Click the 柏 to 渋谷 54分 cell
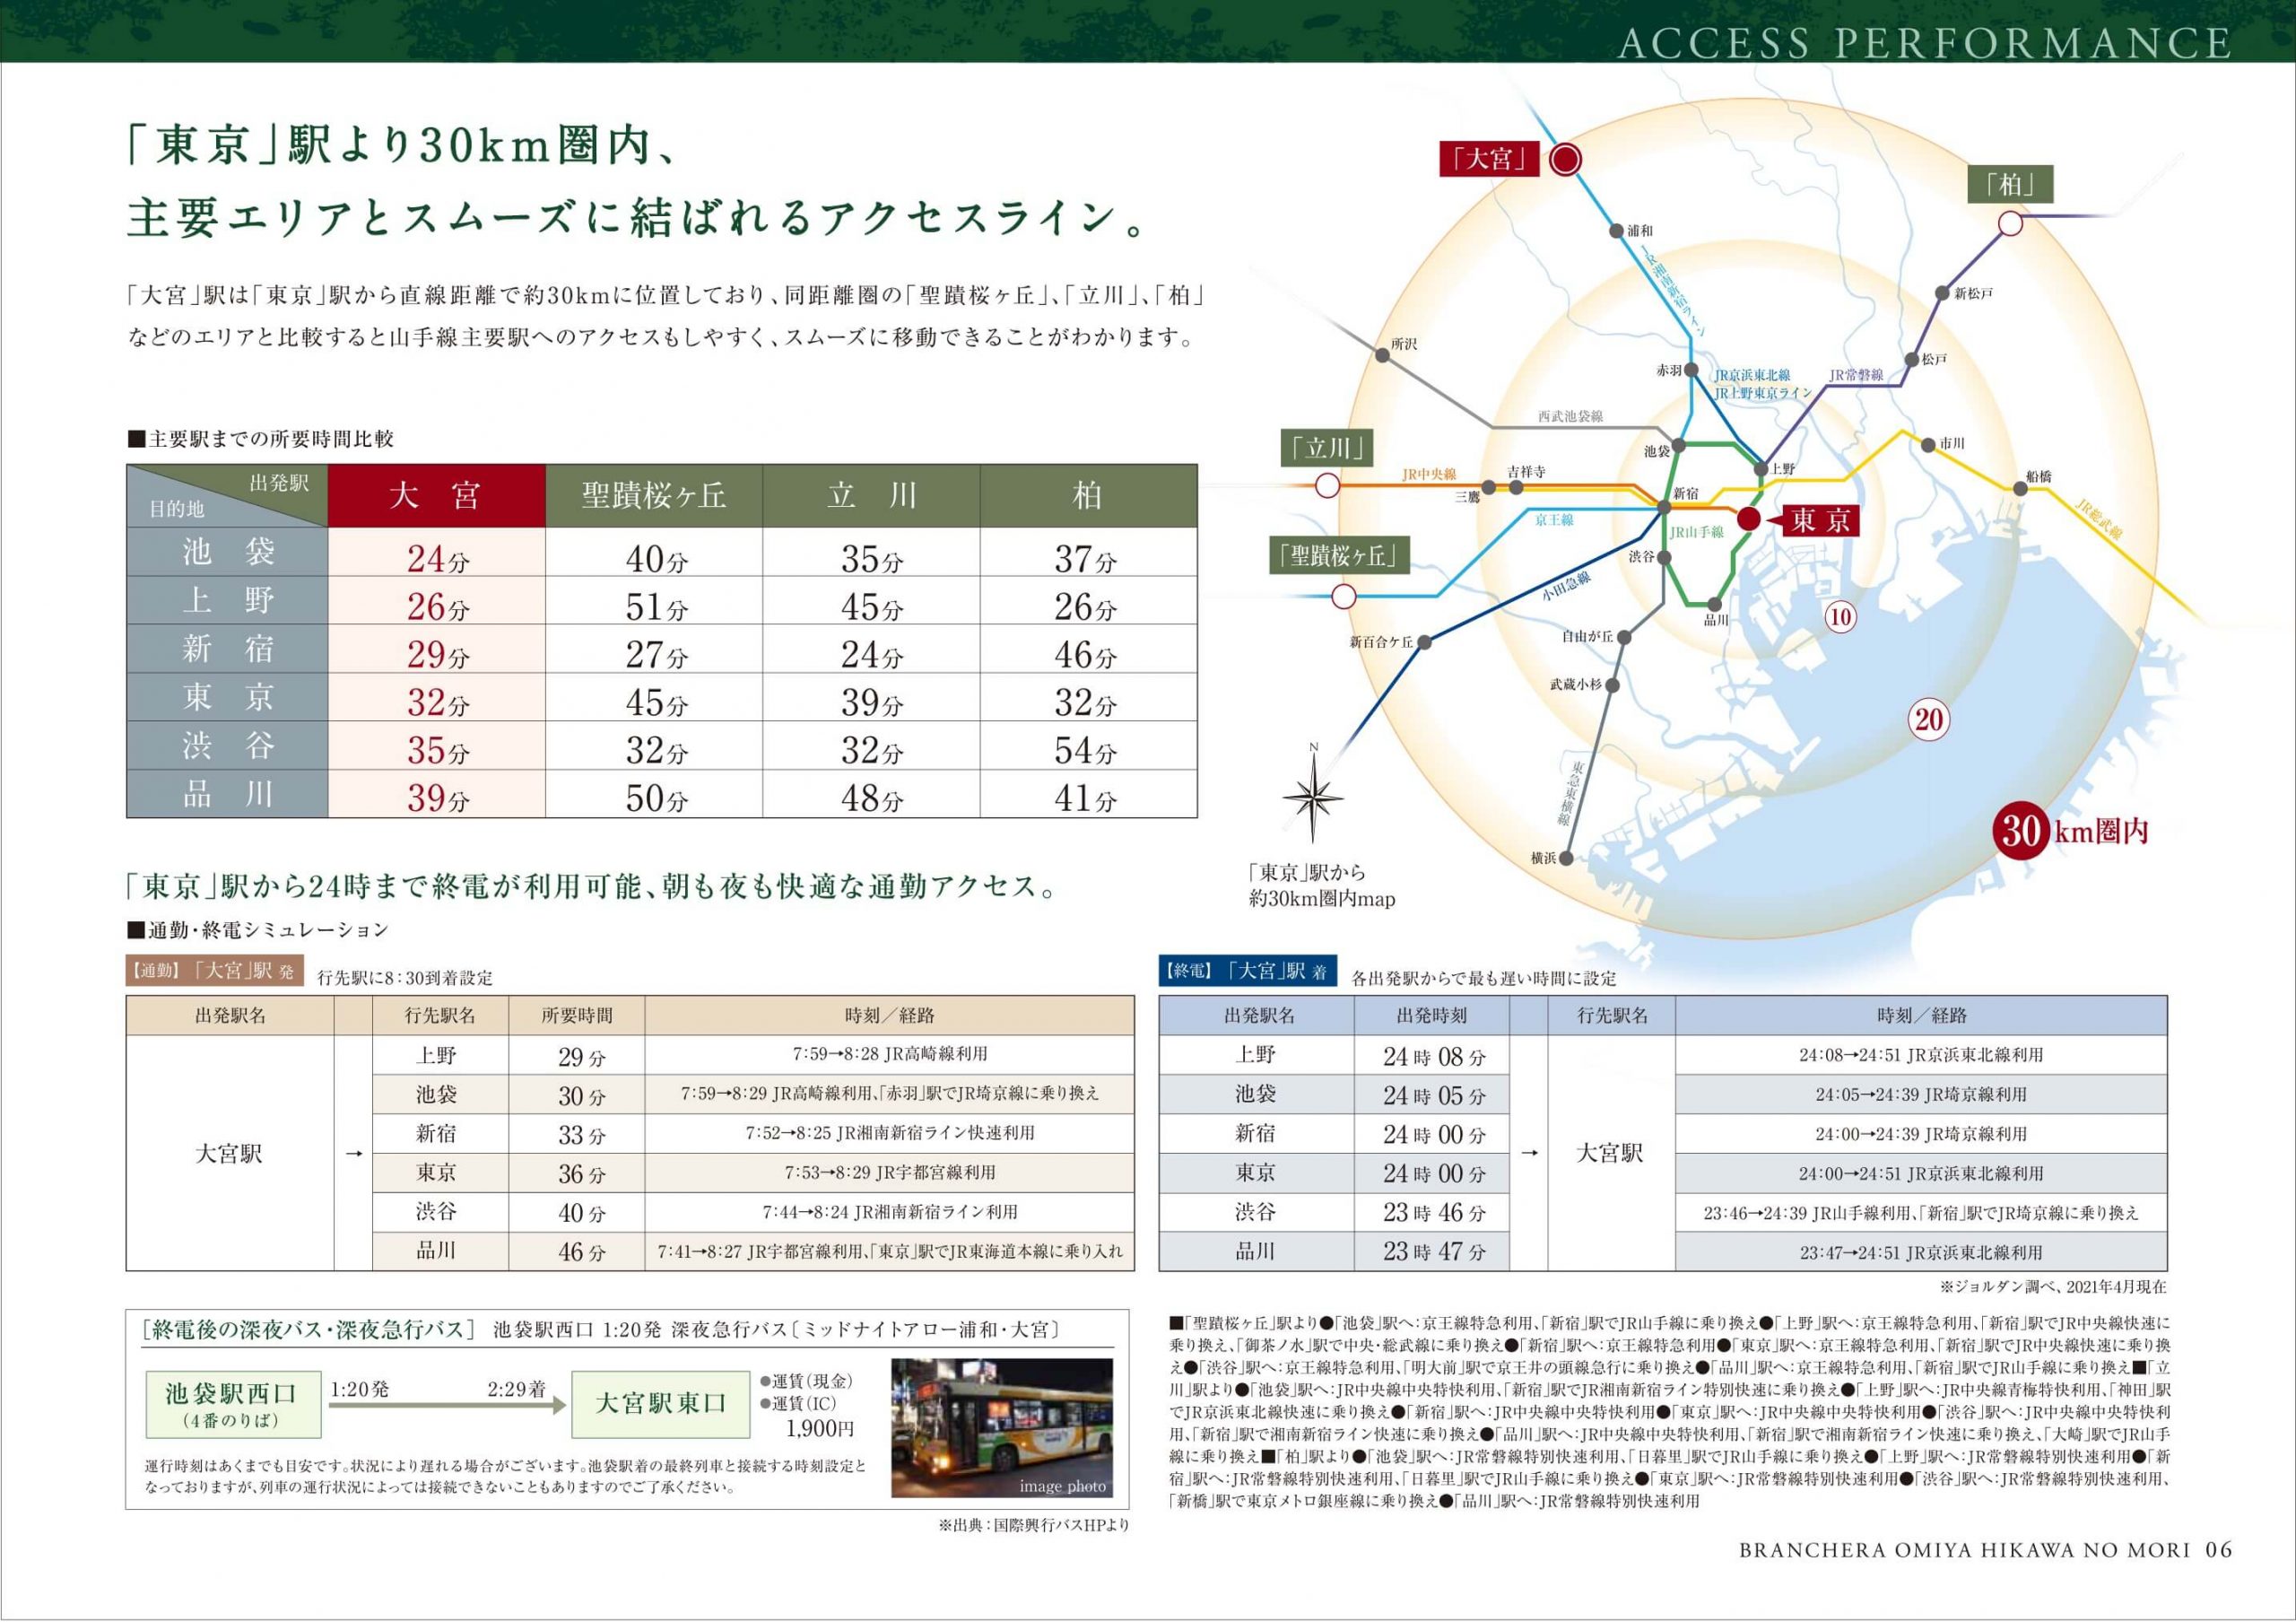Screen dimensions: 2296x1622 (x=1089, y=746)
